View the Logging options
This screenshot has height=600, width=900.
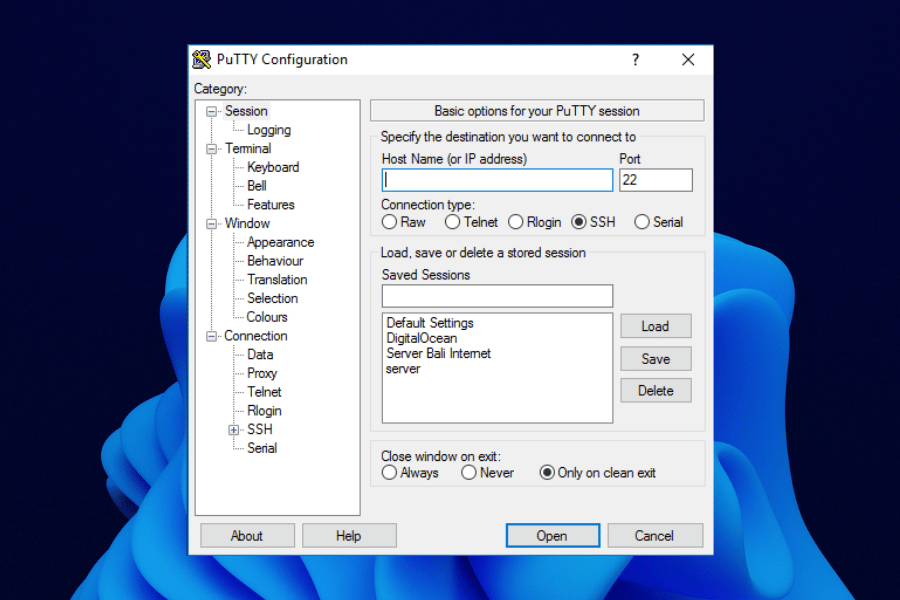[x=268, y=129]
